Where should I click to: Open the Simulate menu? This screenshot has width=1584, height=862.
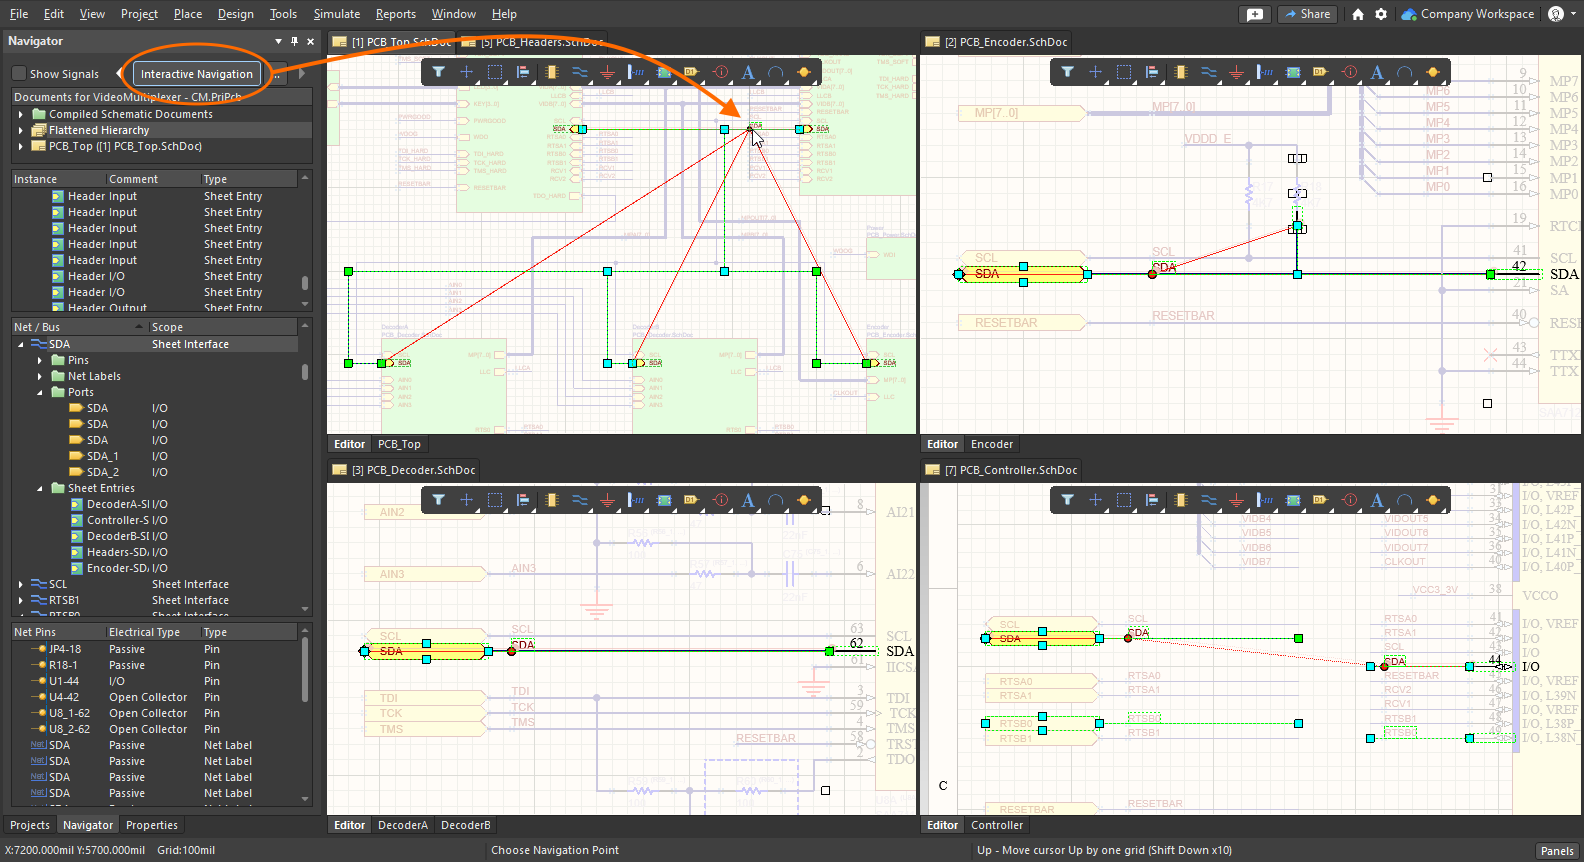pos(337,14)
